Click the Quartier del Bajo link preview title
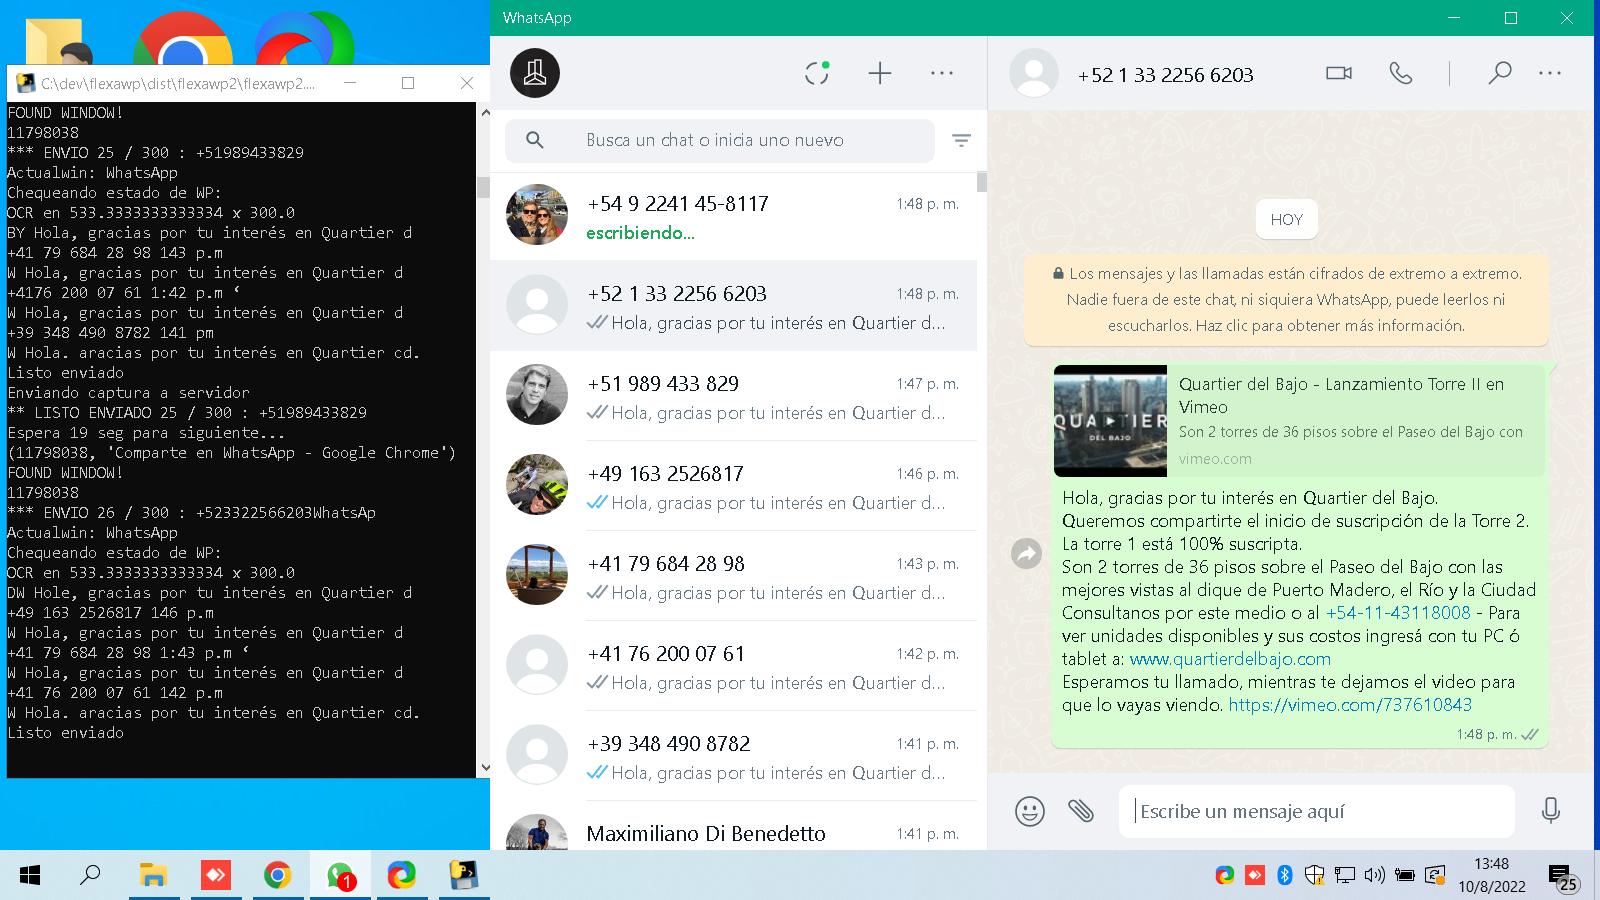Viewport: 1600px width, 900px height. pos(1341,395)
